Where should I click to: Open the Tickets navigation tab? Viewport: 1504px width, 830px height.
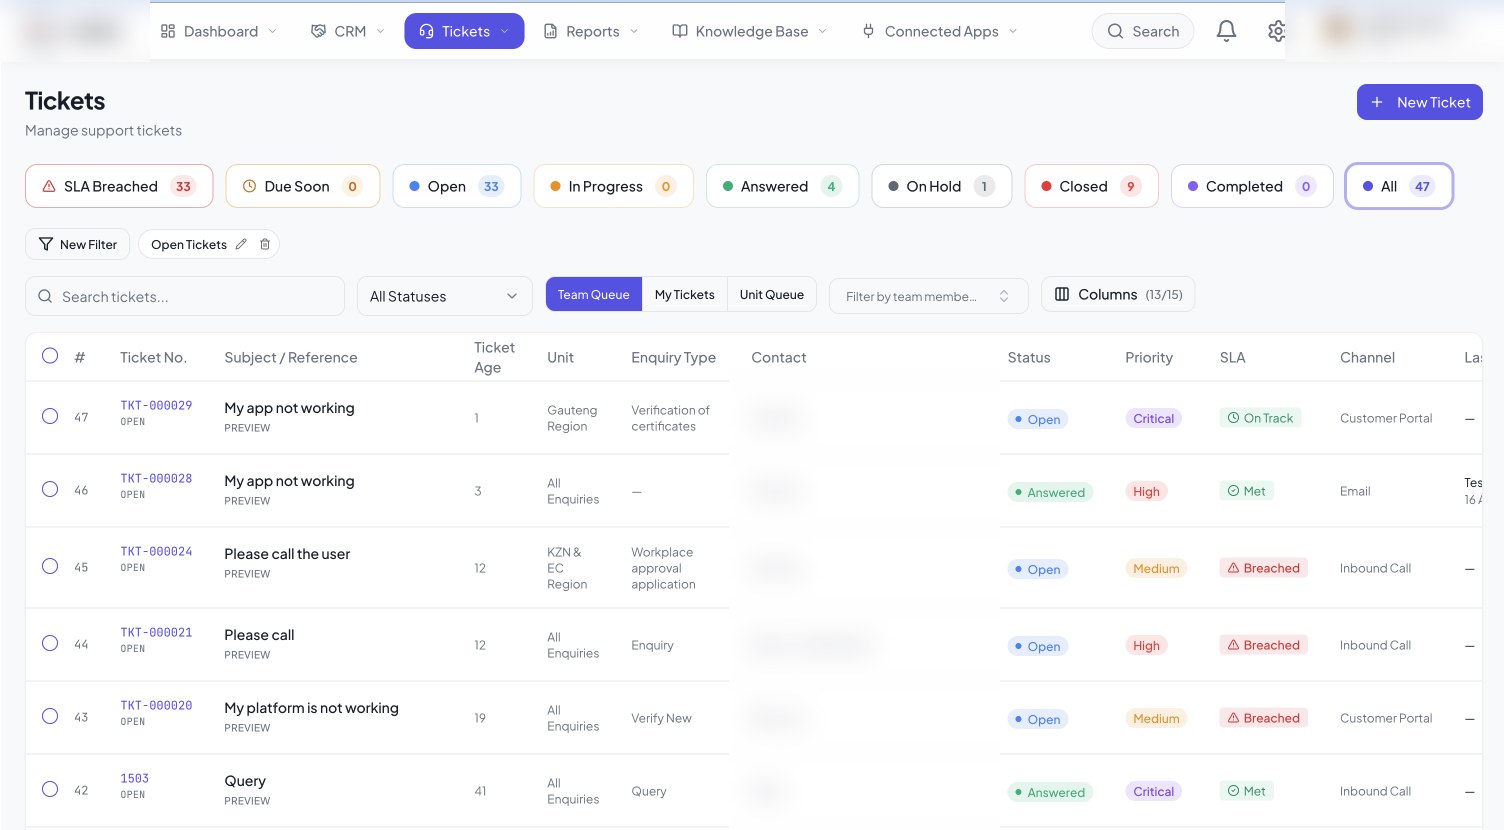[x=464, y=31]
